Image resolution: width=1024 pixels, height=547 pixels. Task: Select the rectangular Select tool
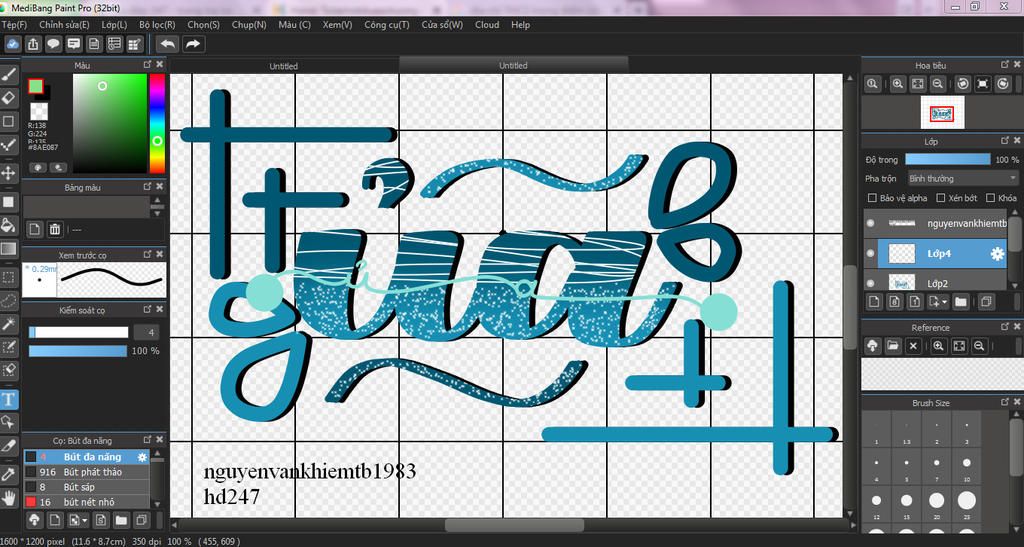(x=8, y=277)
